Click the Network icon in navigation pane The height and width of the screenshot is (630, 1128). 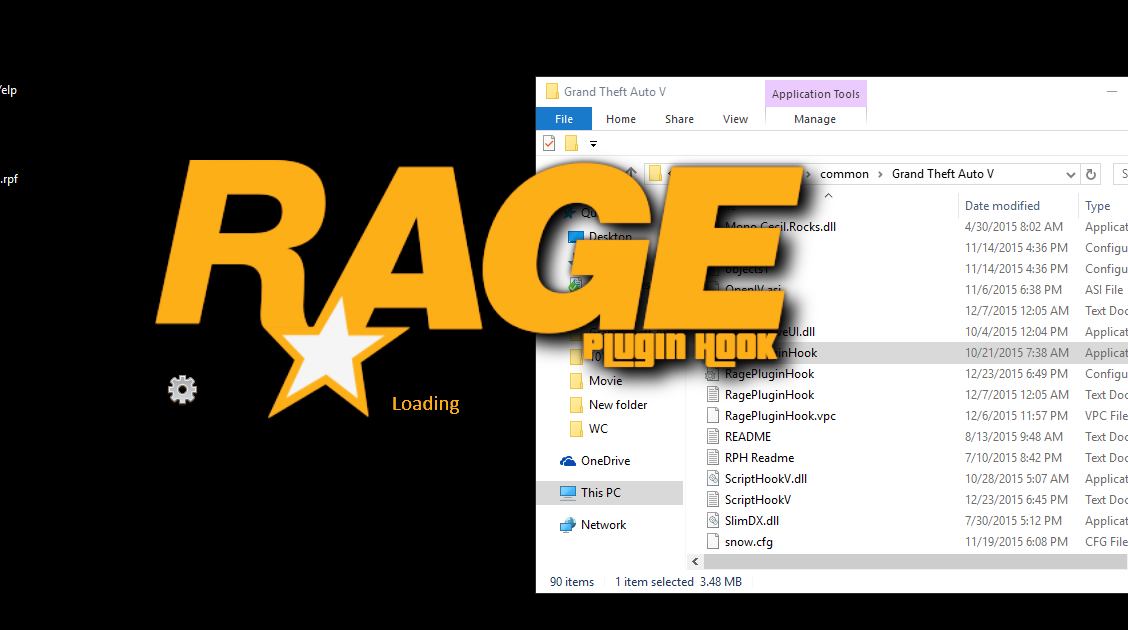click(x=568, y=525)
